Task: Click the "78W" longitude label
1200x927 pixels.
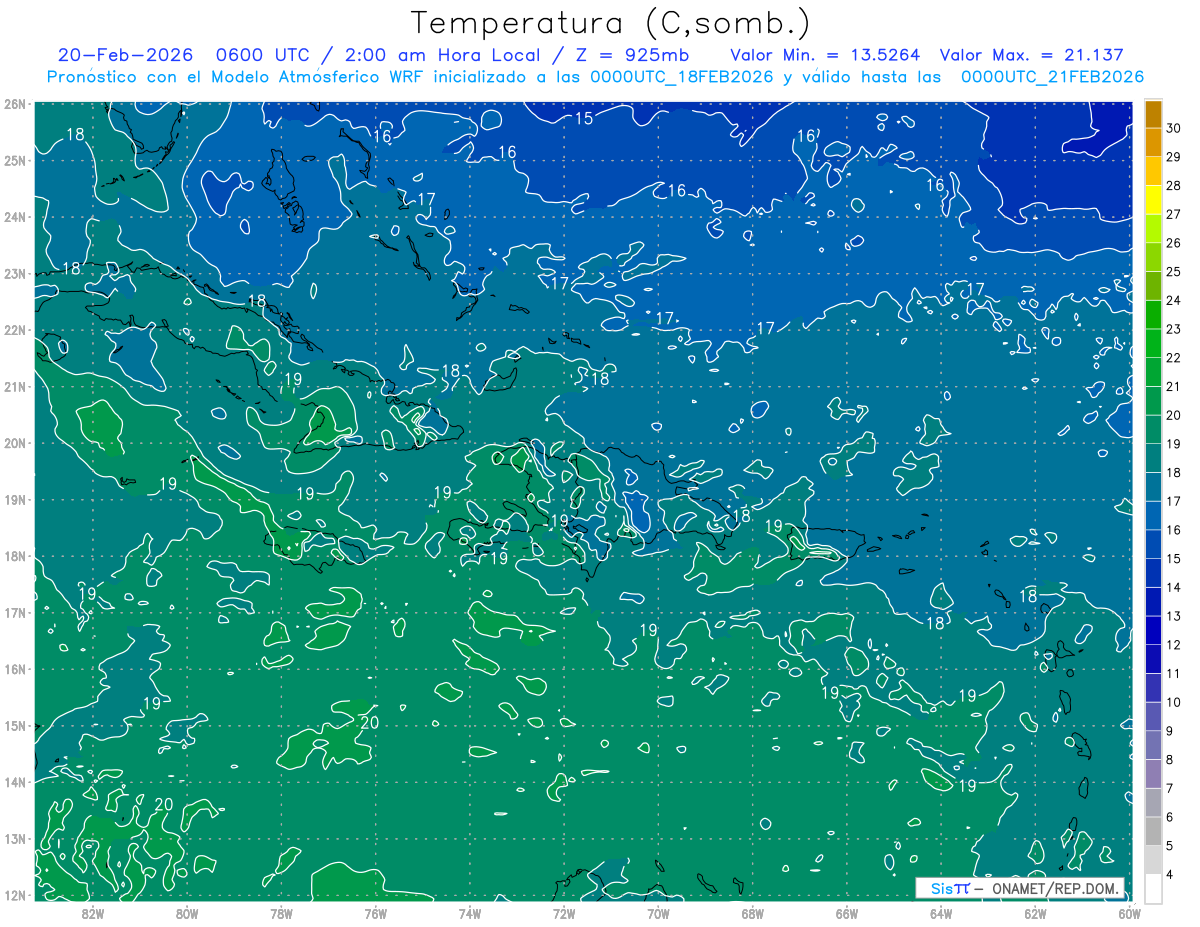Action: [281, 913]
